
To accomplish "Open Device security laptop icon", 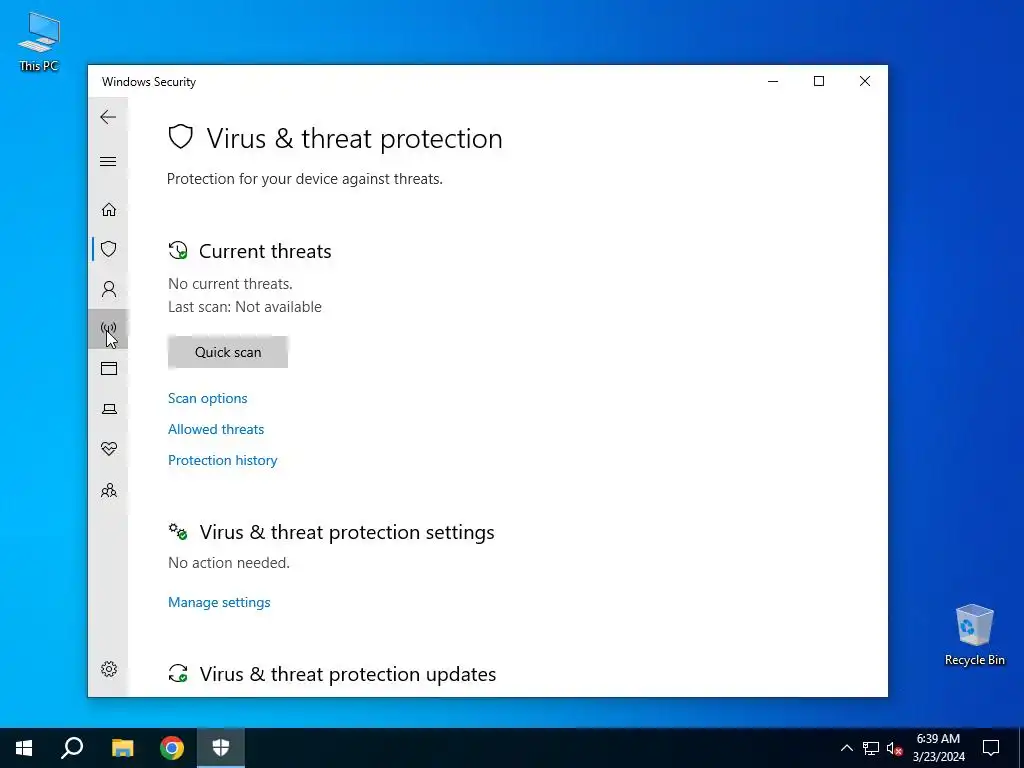I will 108,409.
